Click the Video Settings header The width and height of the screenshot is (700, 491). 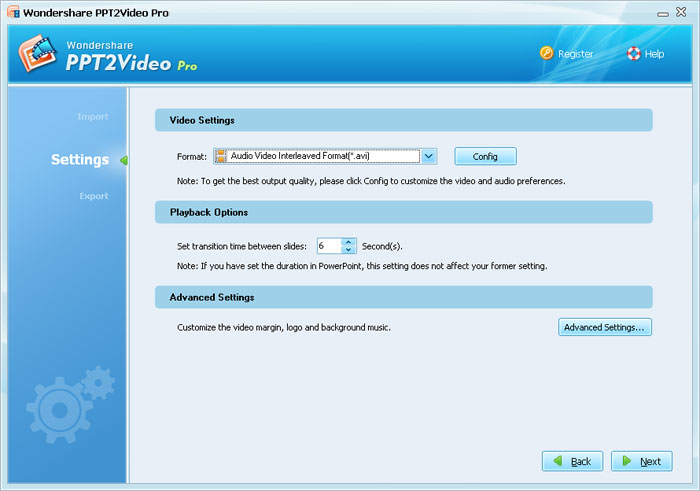(404, 120)
